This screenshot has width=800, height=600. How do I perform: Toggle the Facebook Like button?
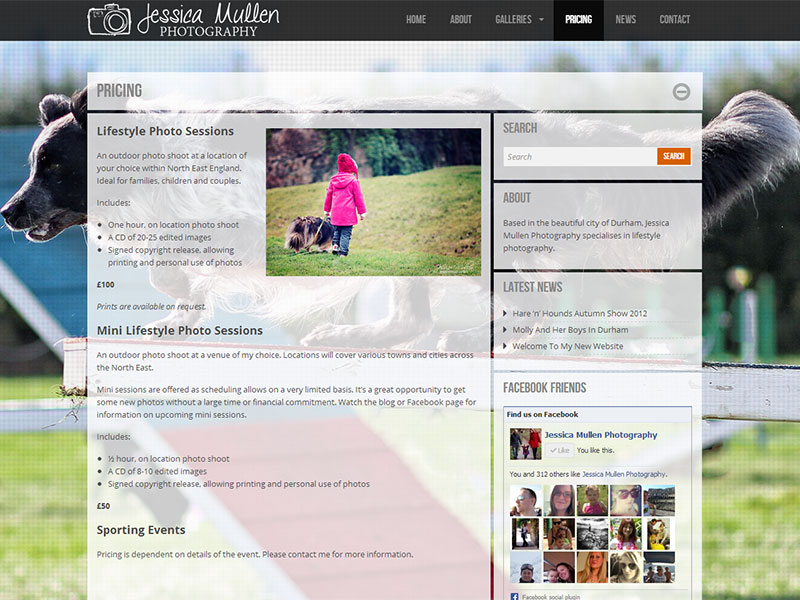(x=560, y=450)
